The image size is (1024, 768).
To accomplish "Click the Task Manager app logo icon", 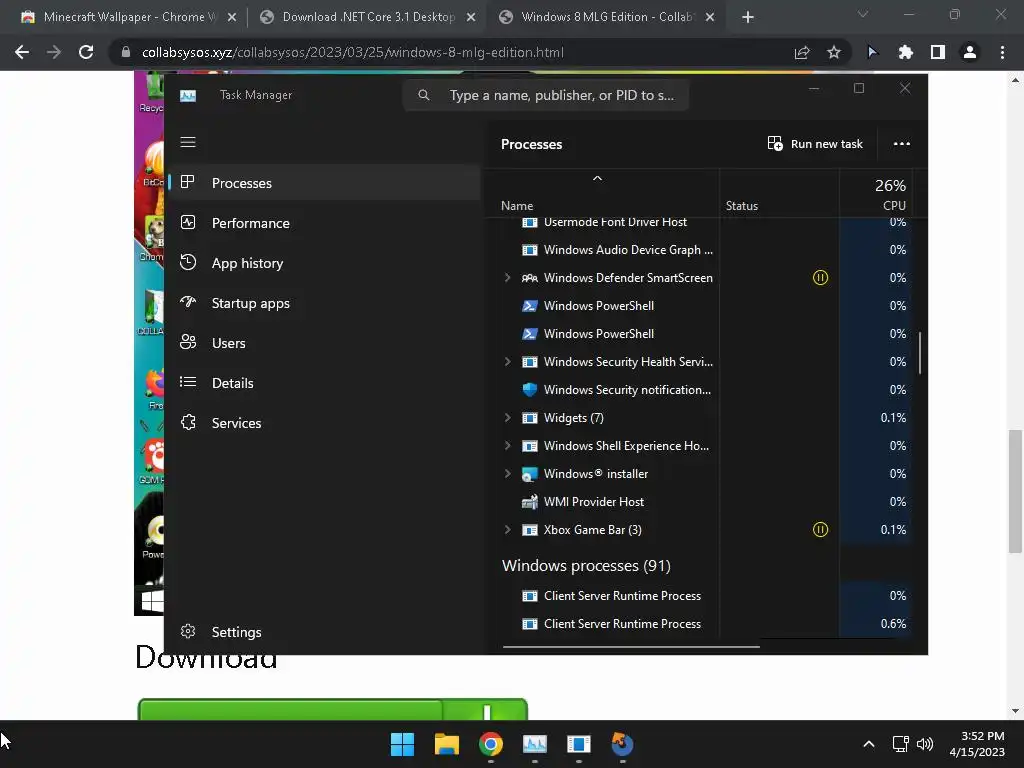I will [x=188, y=95].
